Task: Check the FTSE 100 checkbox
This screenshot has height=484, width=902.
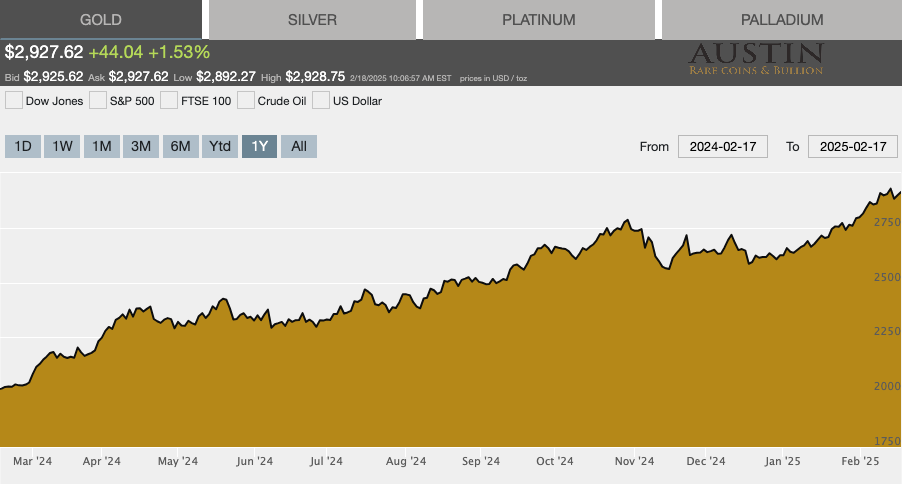Action: click(x=169, y=100)
